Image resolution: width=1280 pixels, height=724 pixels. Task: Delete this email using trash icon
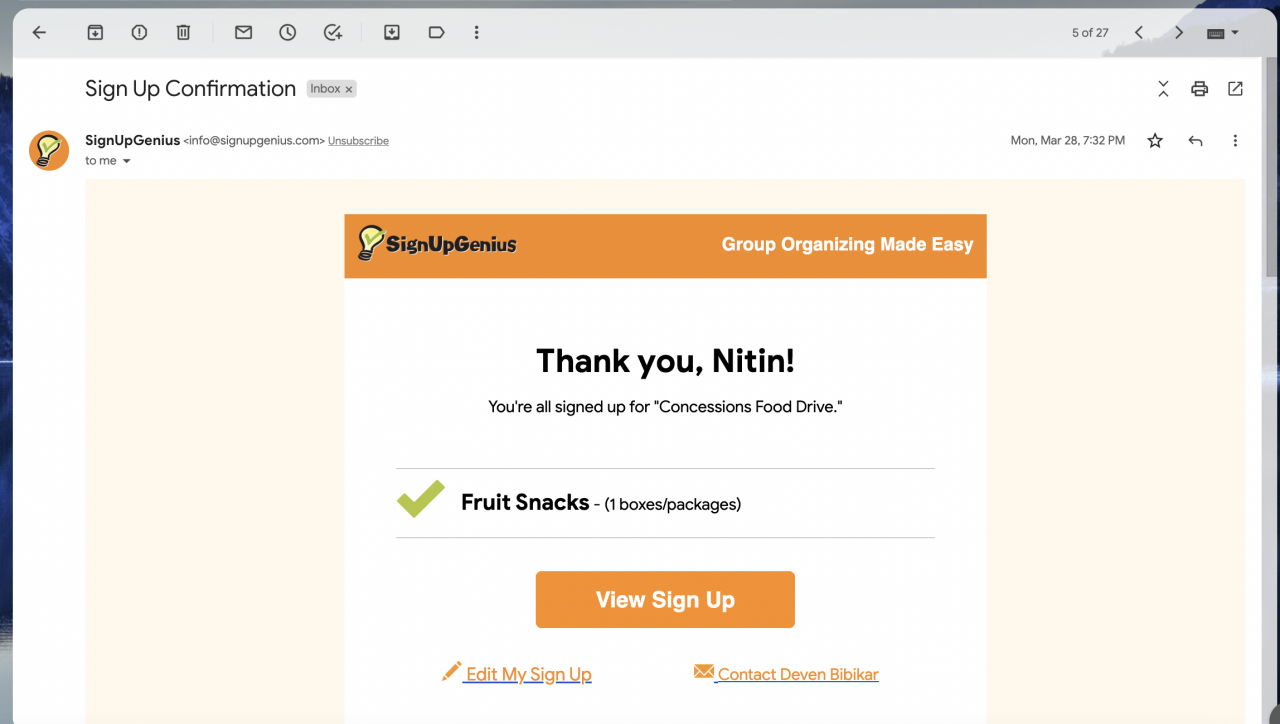pos(183,33)
